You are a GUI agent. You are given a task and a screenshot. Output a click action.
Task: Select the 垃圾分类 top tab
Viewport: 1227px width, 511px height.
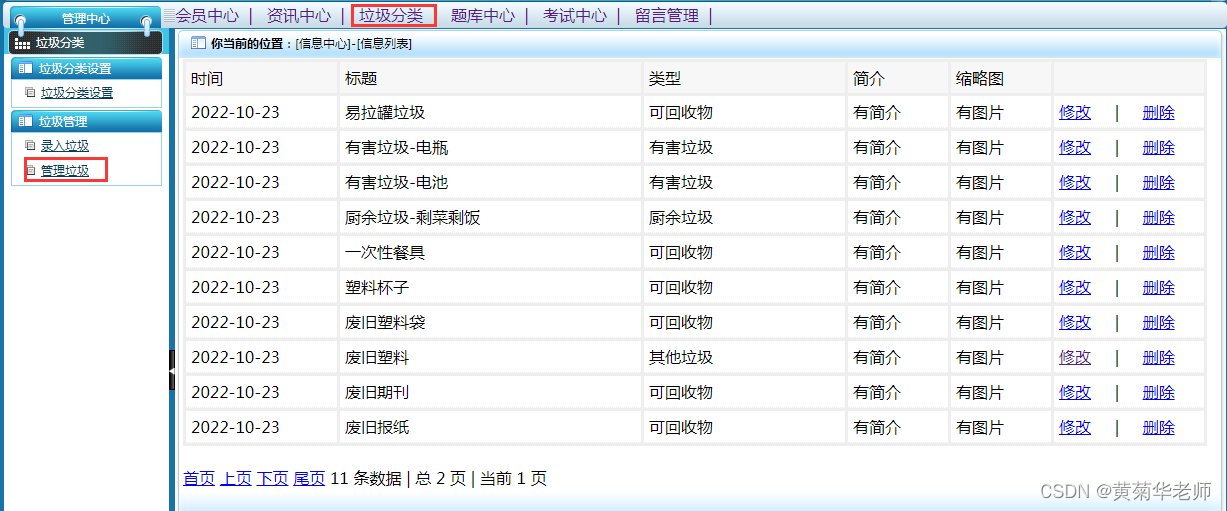[x=391, y=15]
